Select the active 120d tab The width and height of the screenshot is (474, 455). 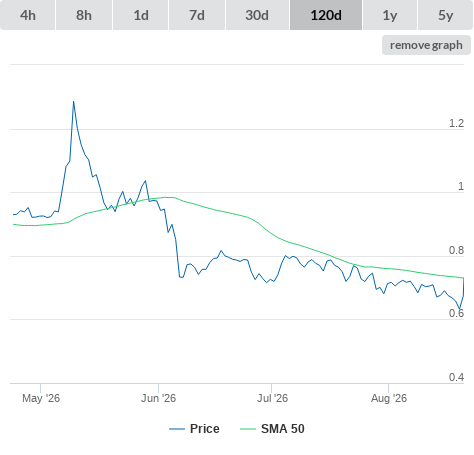pyautogui.click(x=326, y=15)
